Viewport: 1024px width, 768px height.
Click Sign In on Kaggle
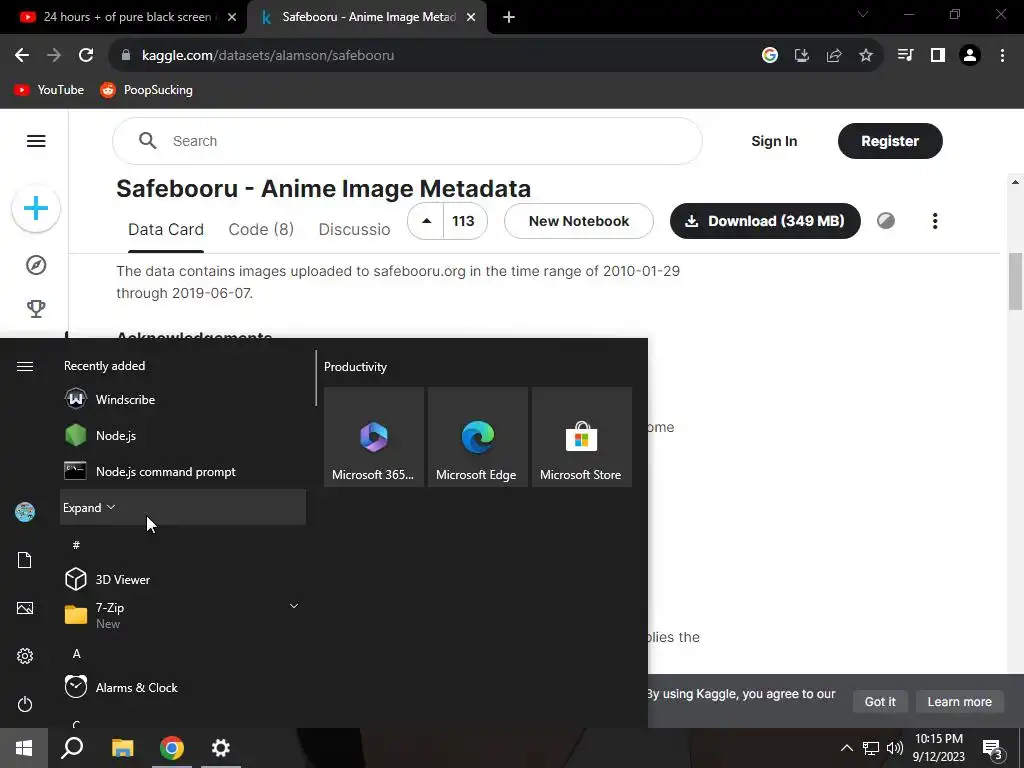tap(774, 141)
